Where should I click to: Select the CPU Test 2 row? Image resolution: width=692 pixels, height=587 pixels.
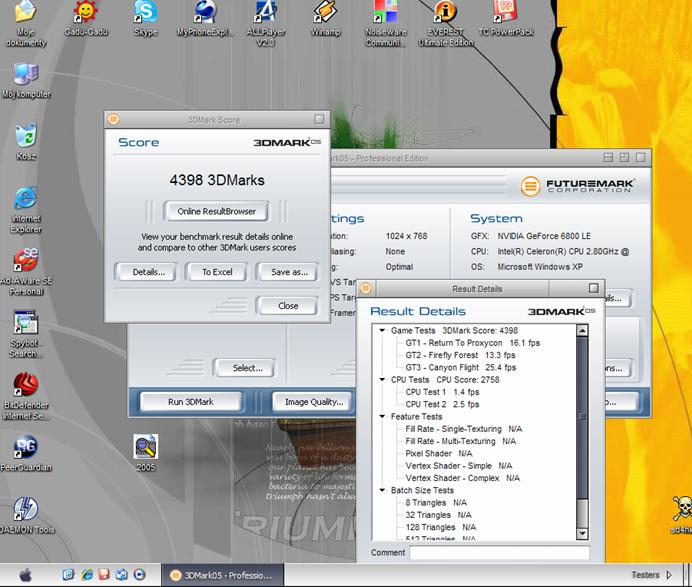[442, 404]
